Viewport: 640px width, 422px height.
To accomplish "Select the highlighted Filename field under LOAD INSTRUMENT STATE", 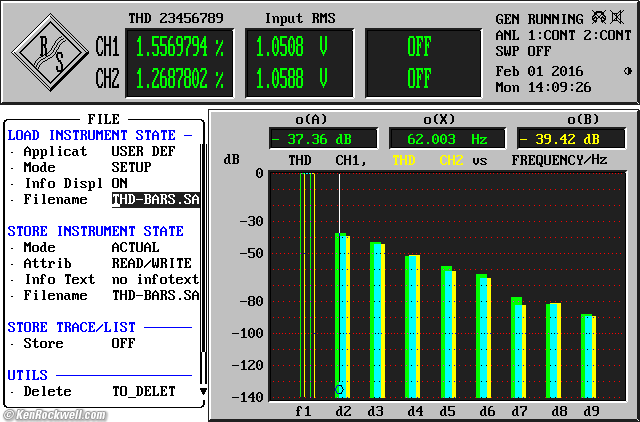I will coord(156,200).
